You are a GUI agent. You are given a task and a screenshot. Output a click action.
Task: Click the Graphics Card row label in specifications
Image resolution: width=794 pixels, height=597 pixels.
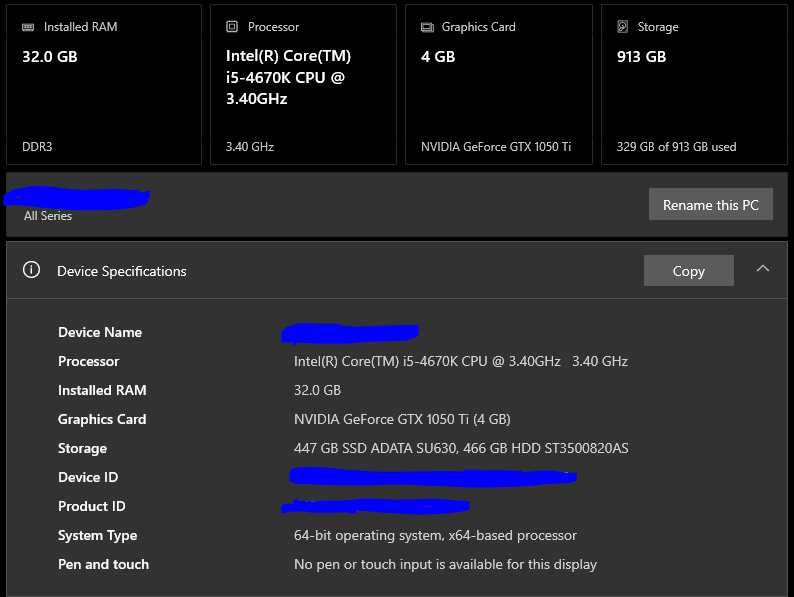(x=102, y=419)
